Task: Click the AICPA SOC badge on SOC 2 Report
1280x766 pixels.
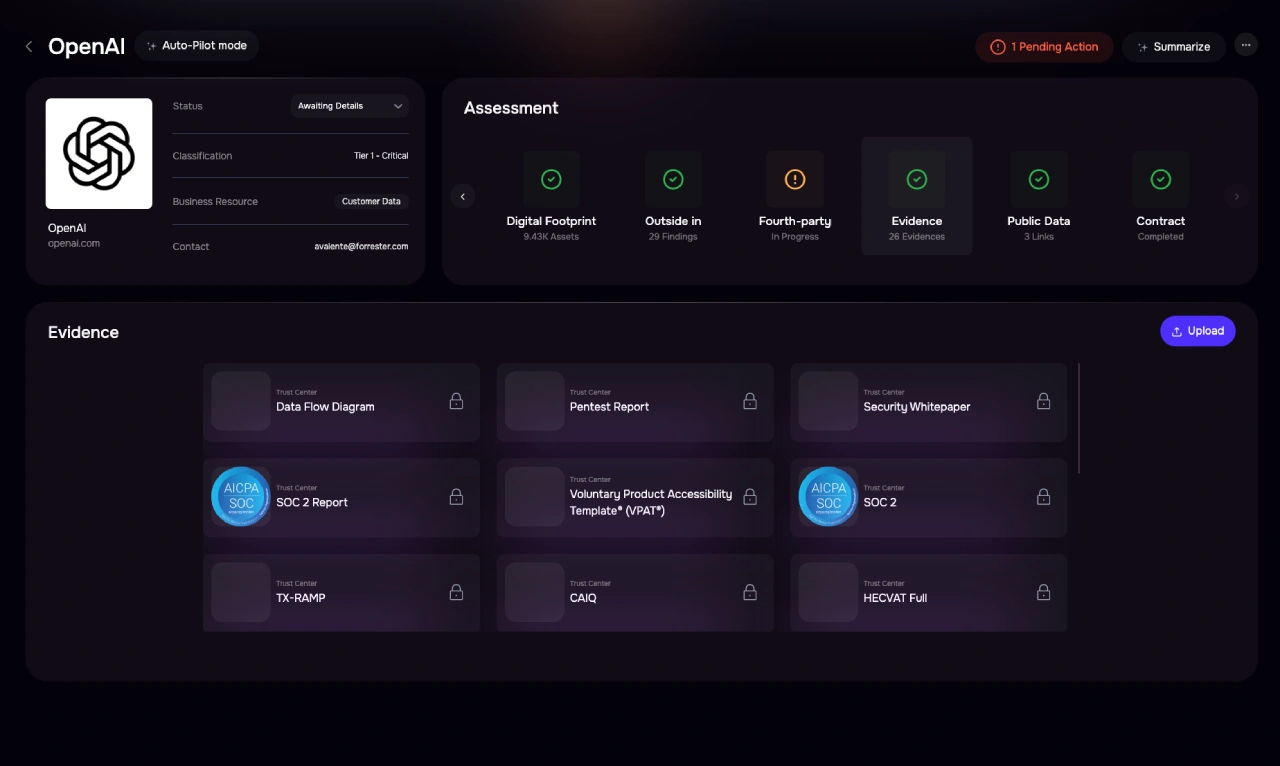Action: (x=241, y=496)
